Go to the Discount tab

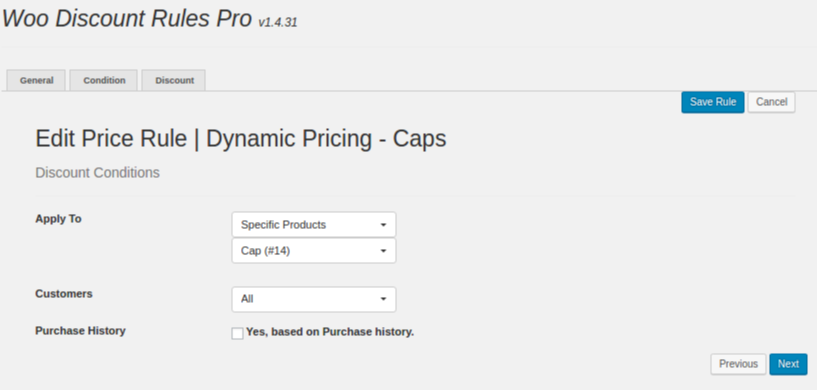click(x=174, y=80)
